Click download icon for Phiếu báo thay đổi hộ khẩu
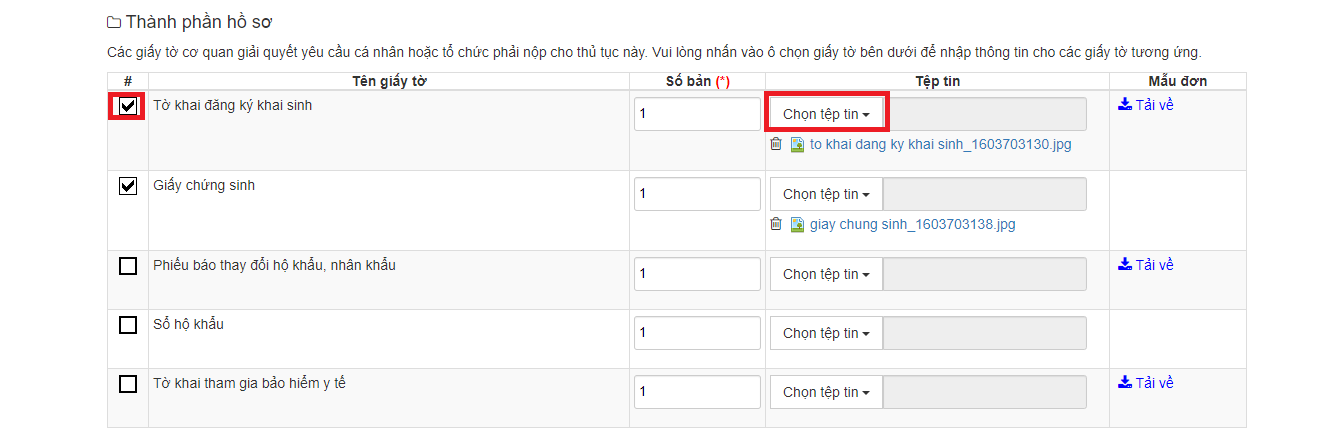This screenshot has height=437, width=1325. coord(1124,264)
